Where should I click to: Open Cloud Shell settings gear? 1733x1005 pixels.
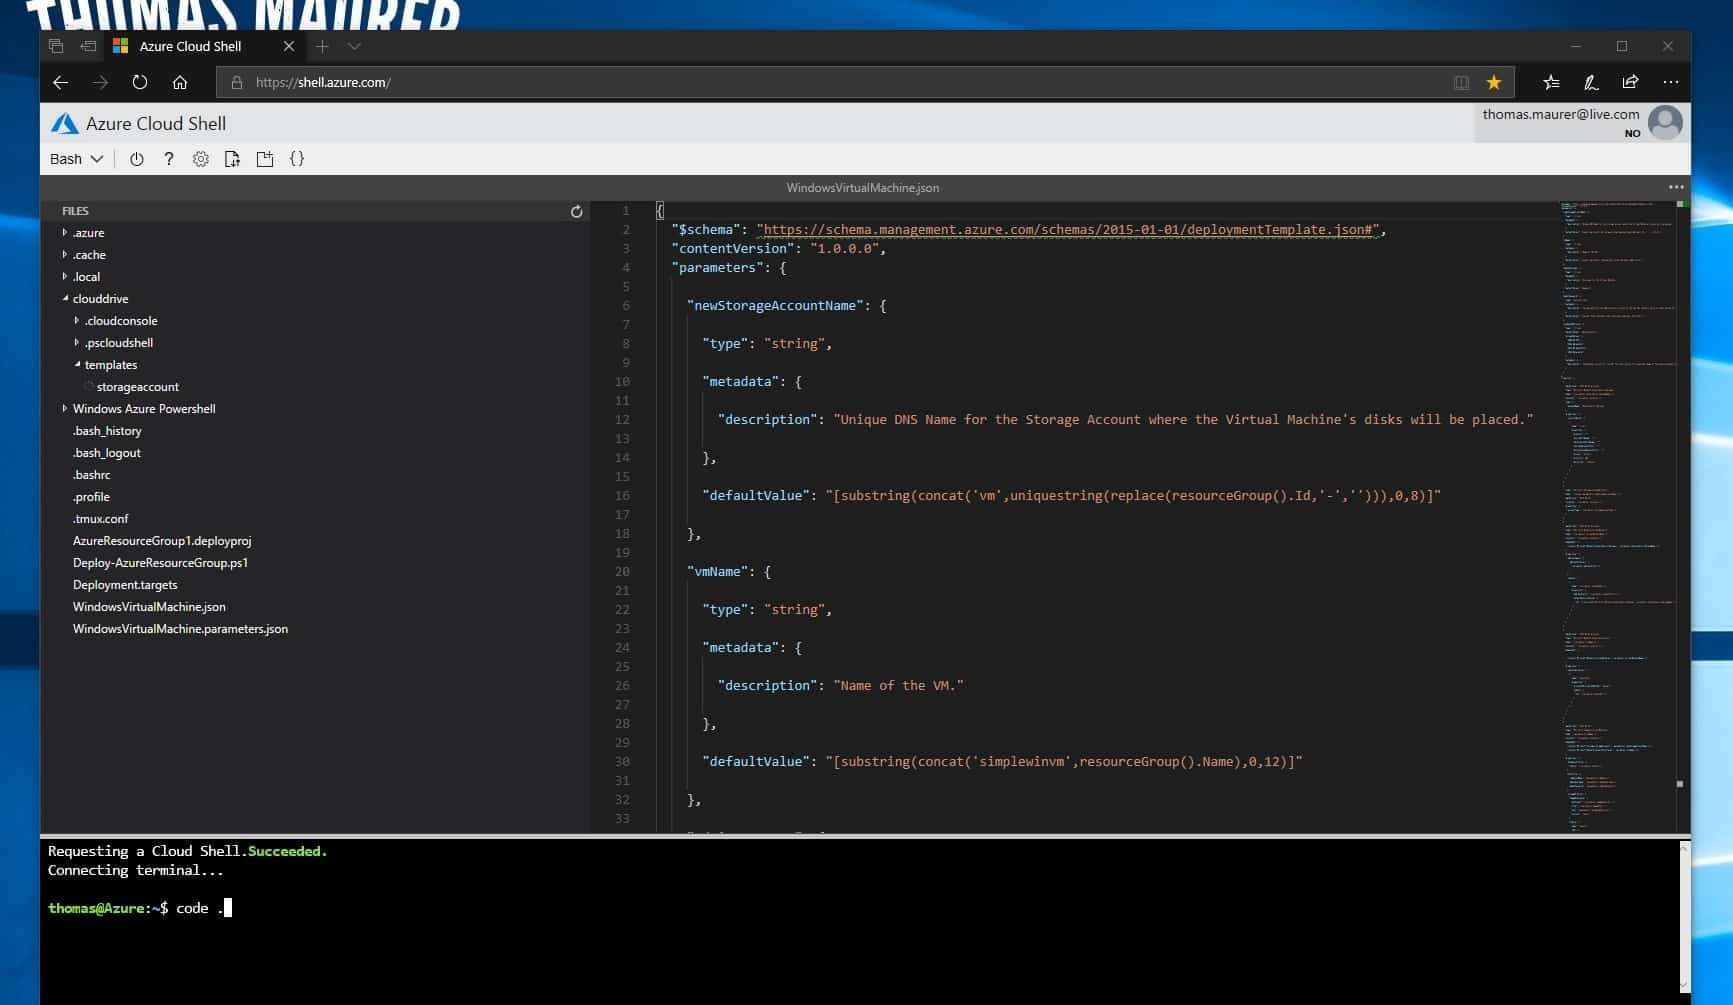tap(201, 159)
